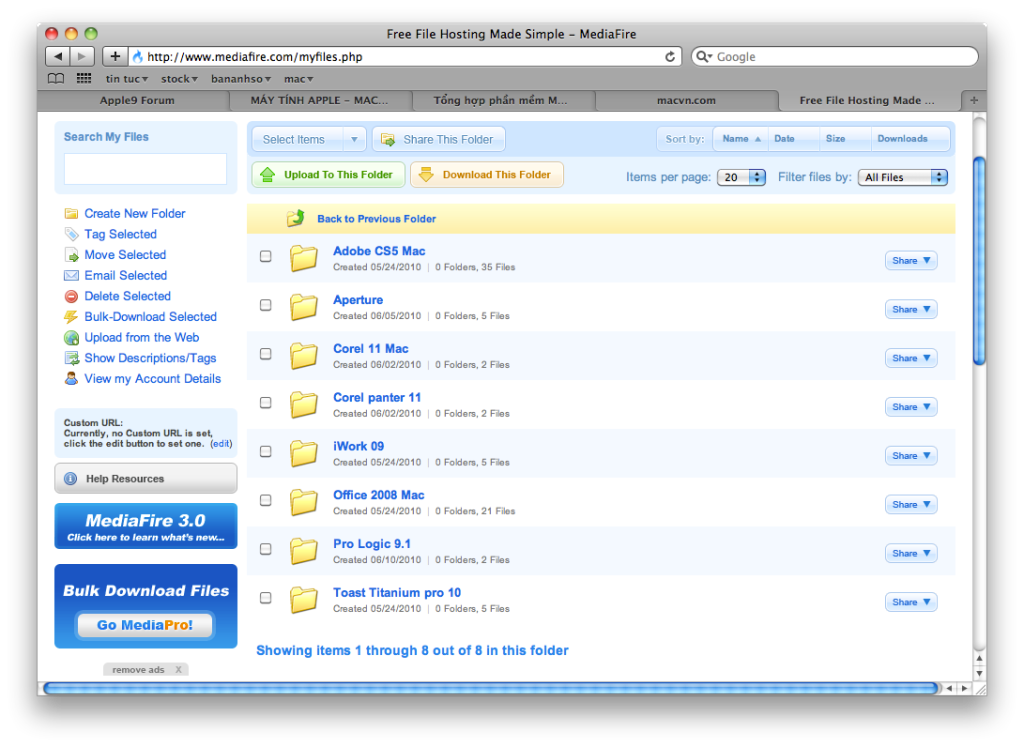Go back with the browser back arrow
1024x747 pixels.
(58, 57)
